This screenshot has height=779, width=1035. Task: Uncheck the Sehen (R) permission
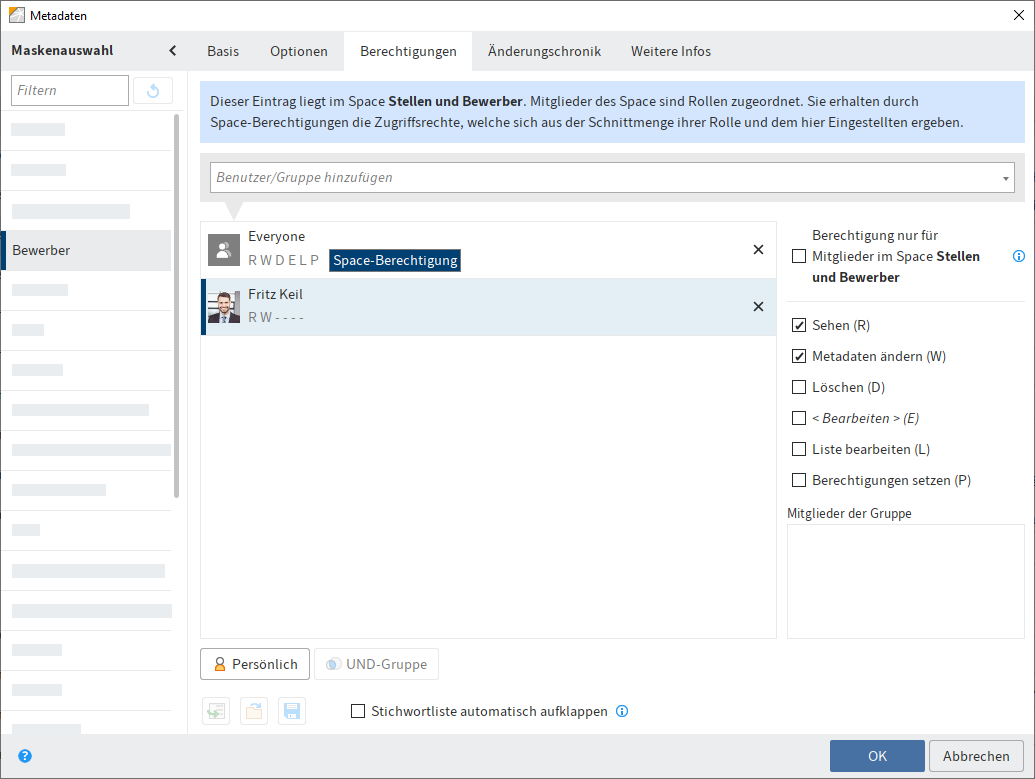point(799,325)
